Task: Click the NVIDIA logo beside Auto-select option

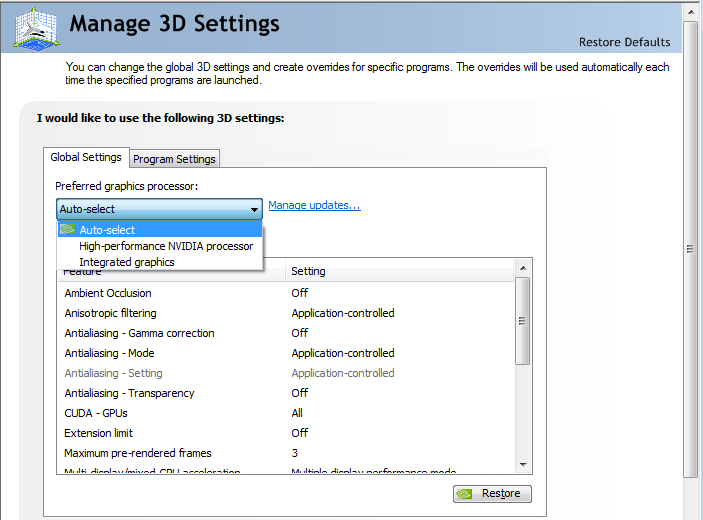Action: pyautogui.click(x=68, y=230)
